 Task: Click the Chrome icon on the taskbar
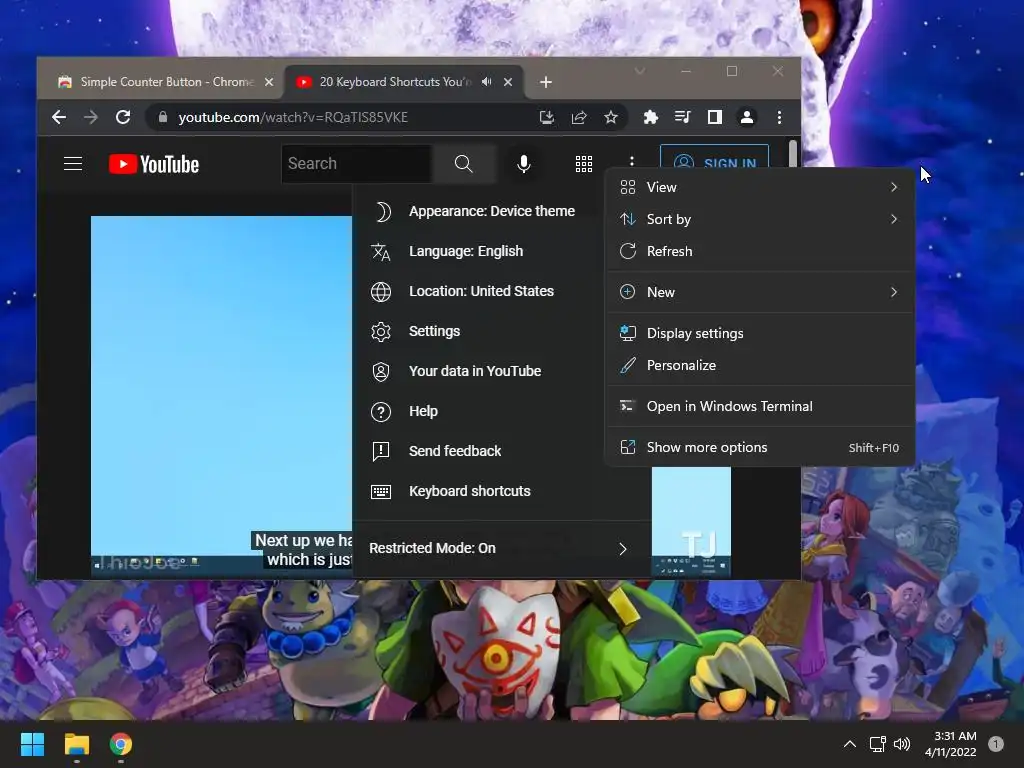pyautogui.click(x=121, y=744)
